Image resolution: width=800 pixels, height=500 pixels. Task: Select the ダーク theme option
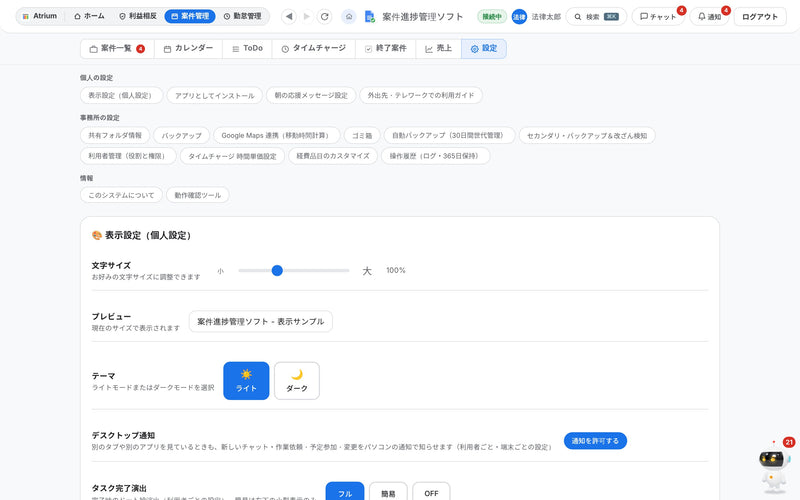[297, 381]
